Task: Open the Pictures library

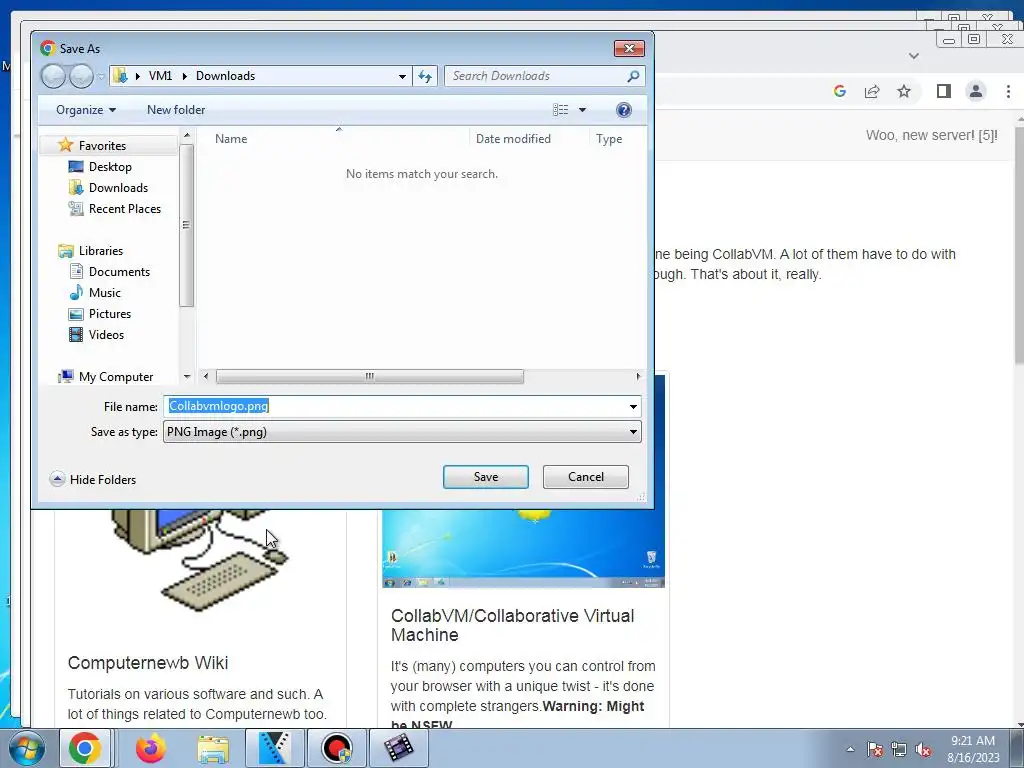Action: (110, 313)
